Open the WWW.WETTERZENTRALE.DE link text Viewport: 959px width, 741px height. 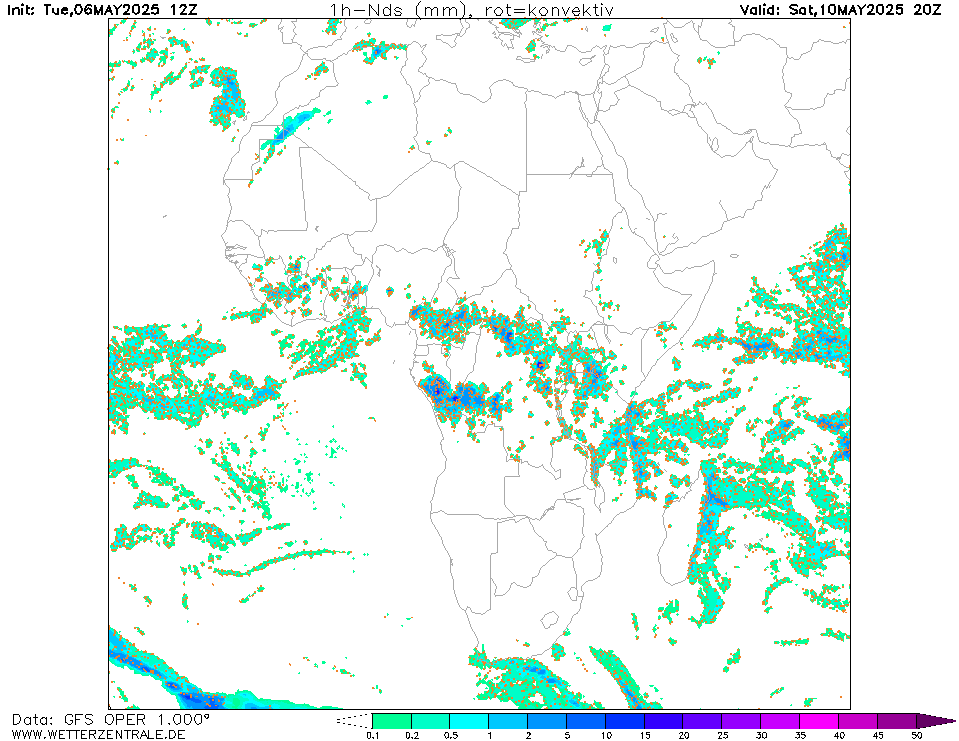(x=98, y=734)
